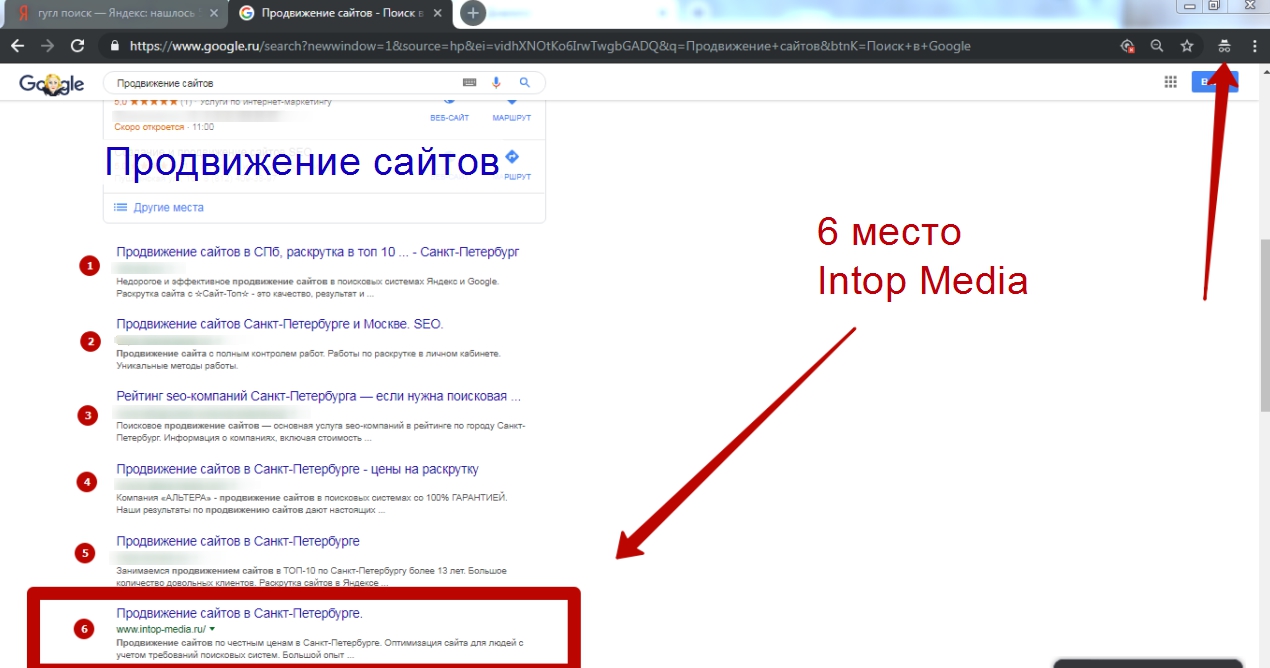Click the address bar URL
Screen dimensions: 1270x668
[549, 46]
